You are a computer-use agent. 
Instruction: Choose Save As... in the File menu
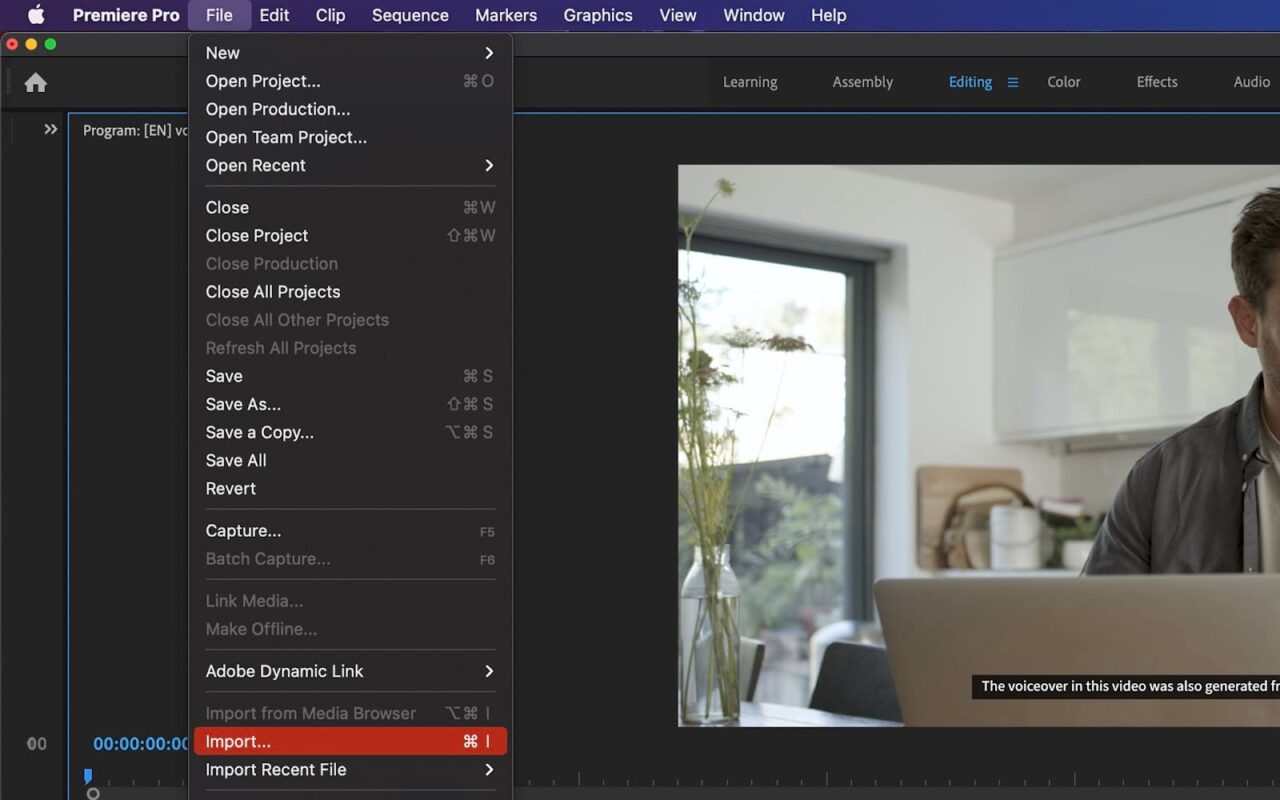click(x=243, y=404)
